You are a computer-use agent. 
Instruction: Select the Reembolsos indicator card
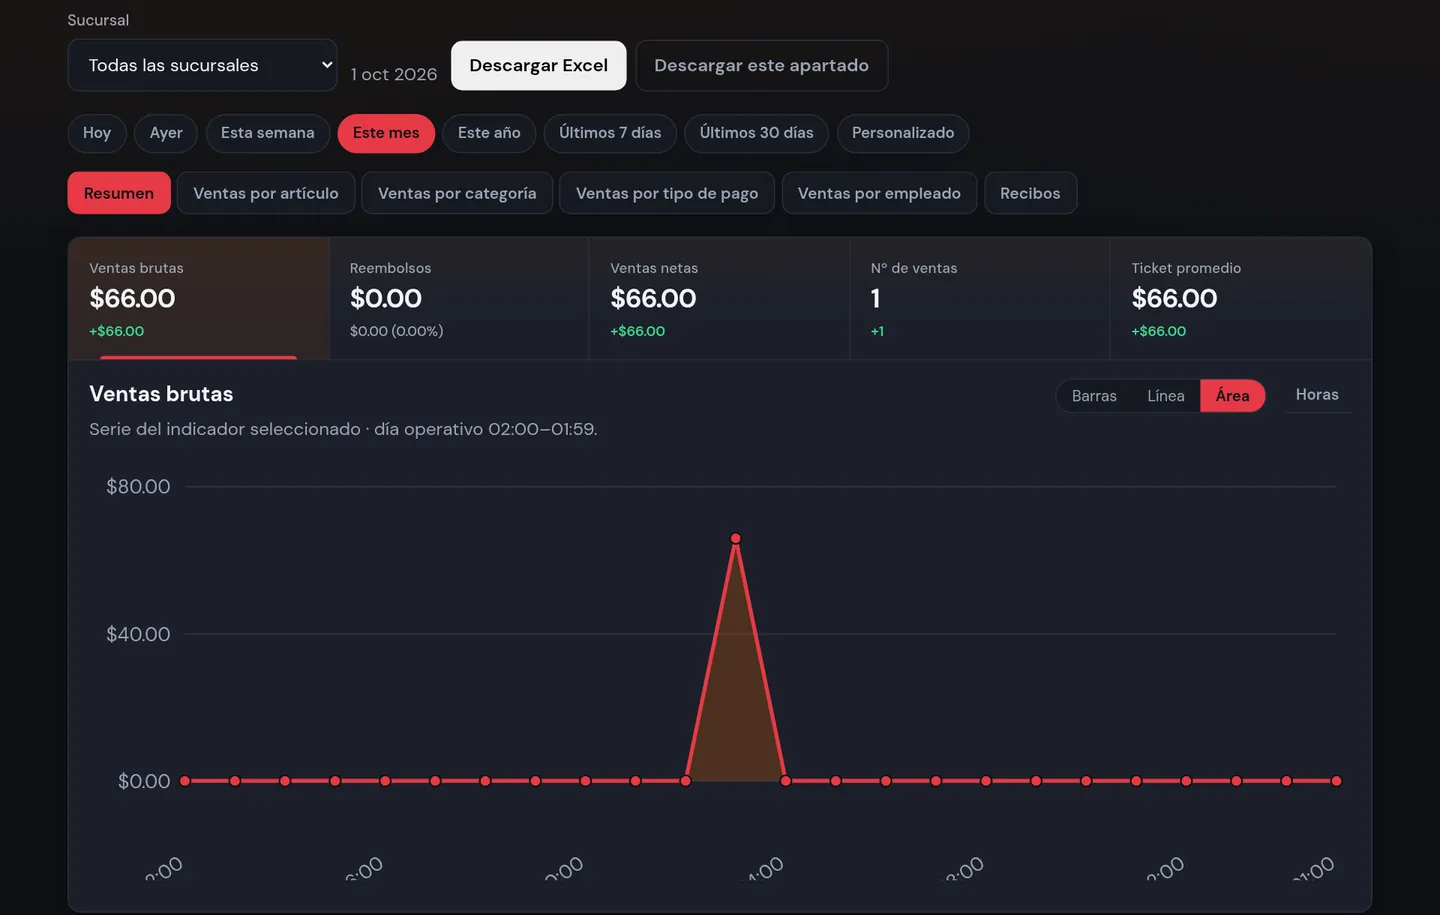459,298
